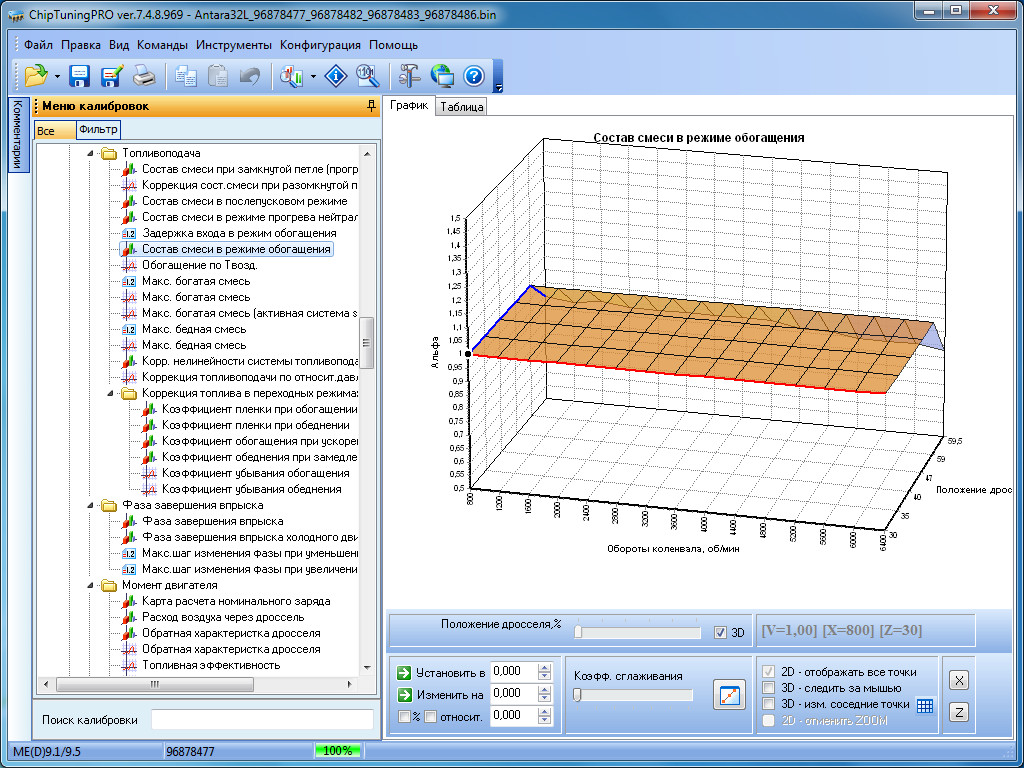Click the save floppy disk icon
Image resolution: width=1024 pixels, height=768 pixels.
(x=80, y=76)
